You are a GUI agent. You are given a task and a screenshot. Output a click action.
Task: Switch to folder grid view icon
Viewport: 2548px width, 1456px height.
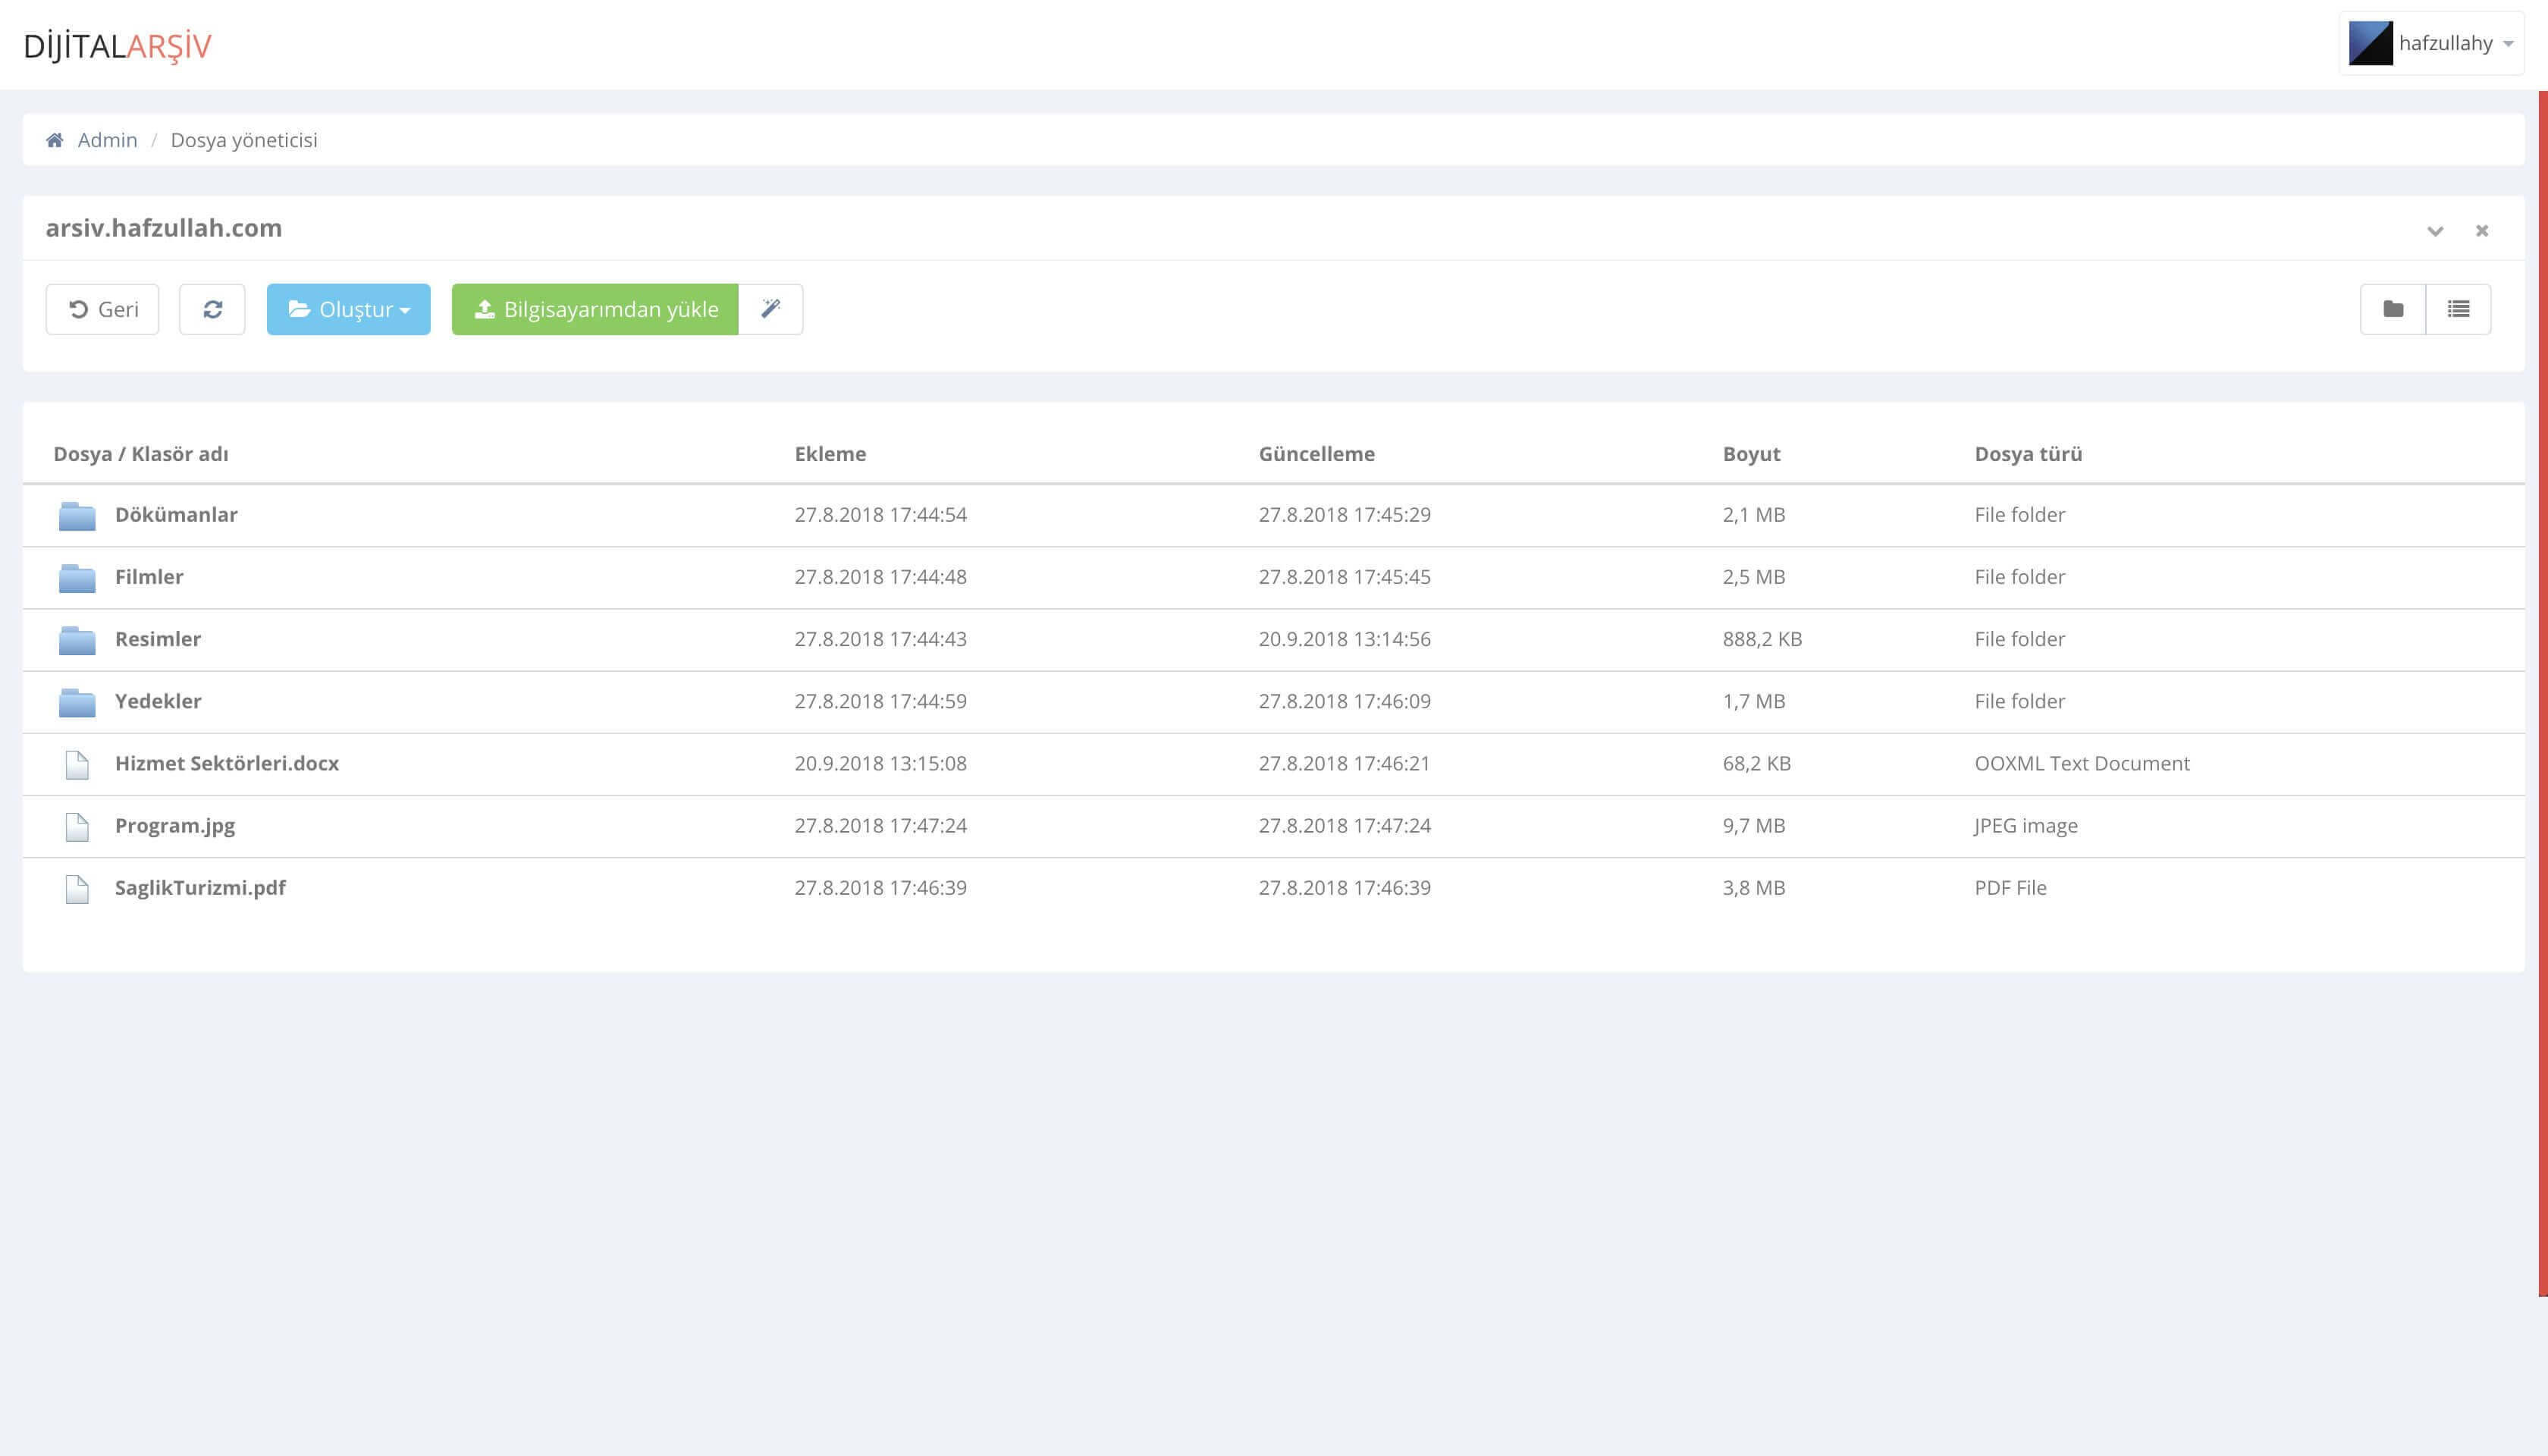(2392, 309)
